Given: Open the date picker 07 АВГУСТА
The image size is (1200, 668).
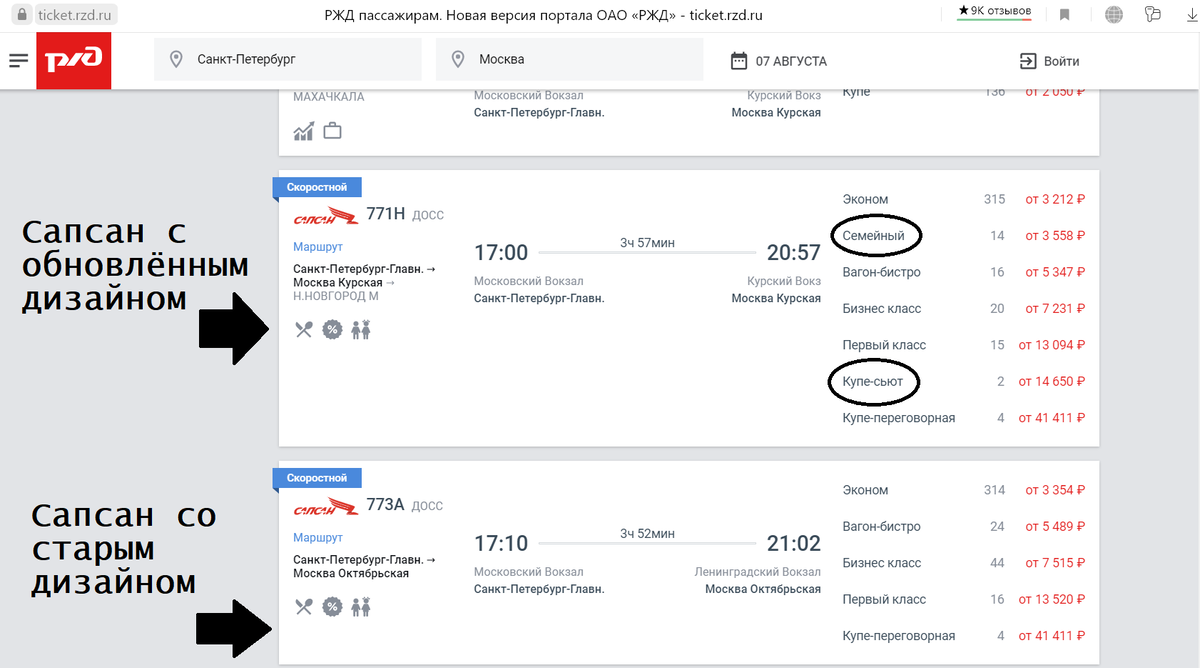Looking at the screenshot, I should [x=779, y=61].
